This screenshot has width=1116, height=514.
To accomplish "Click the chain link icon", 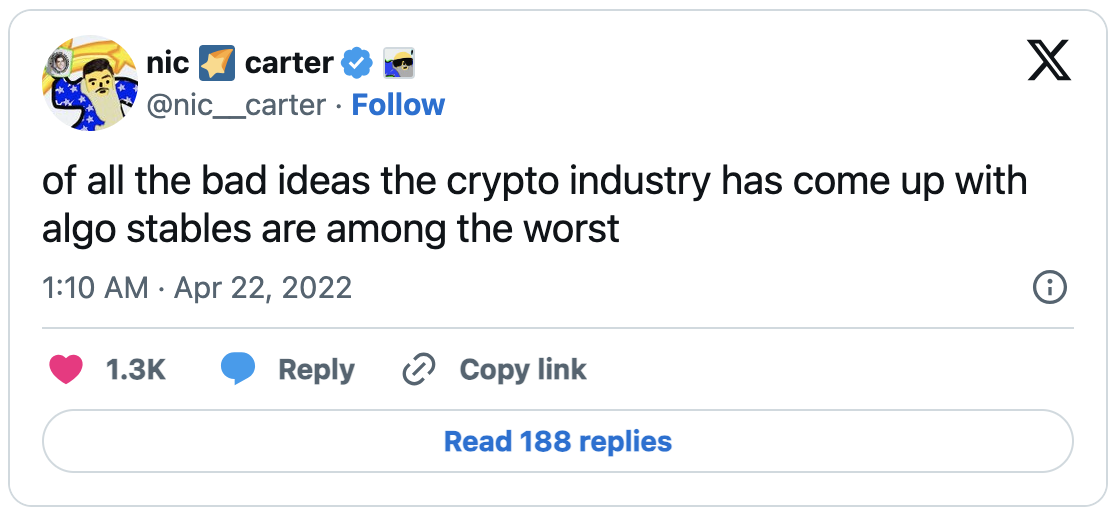I will [x=419, y=369].
